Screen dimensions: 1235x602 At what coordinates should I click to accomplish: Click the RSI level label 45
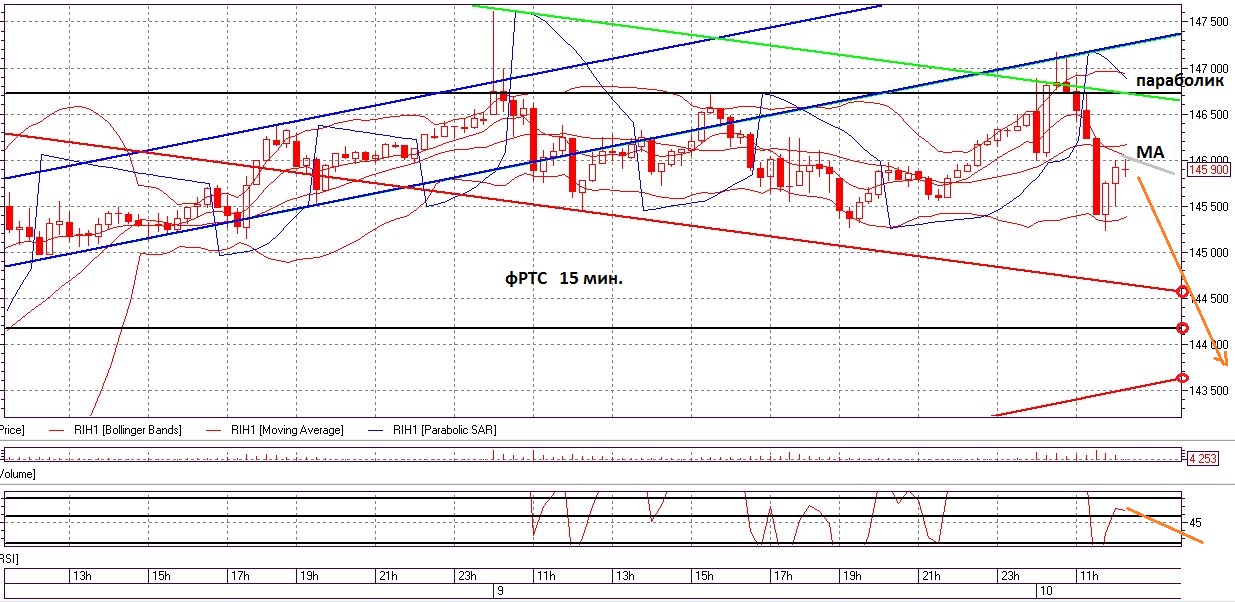[x=1196, y=522]
